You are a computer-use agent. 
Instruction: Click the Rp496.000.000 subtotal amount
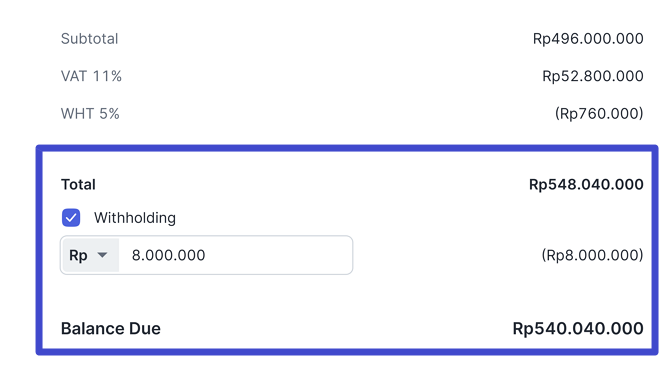588,39
